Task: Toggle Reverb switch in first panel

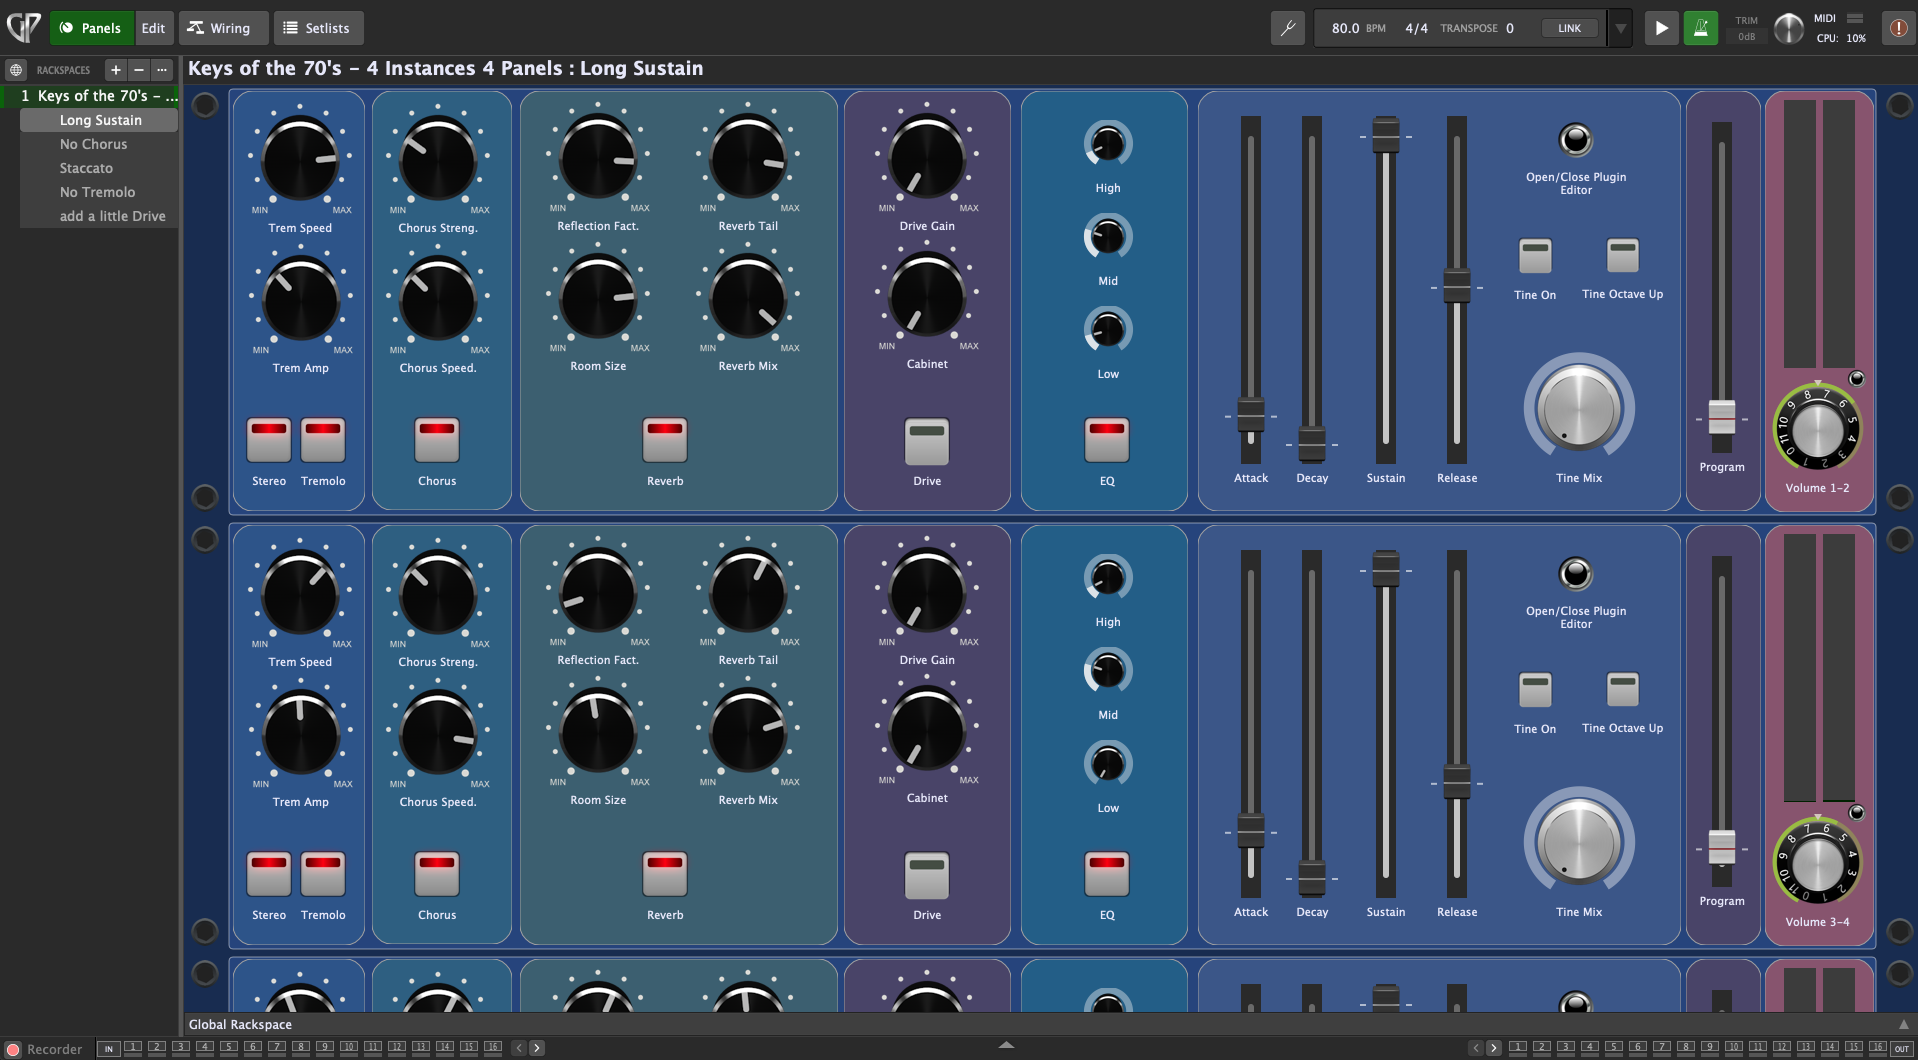Action: coord(665,440)
